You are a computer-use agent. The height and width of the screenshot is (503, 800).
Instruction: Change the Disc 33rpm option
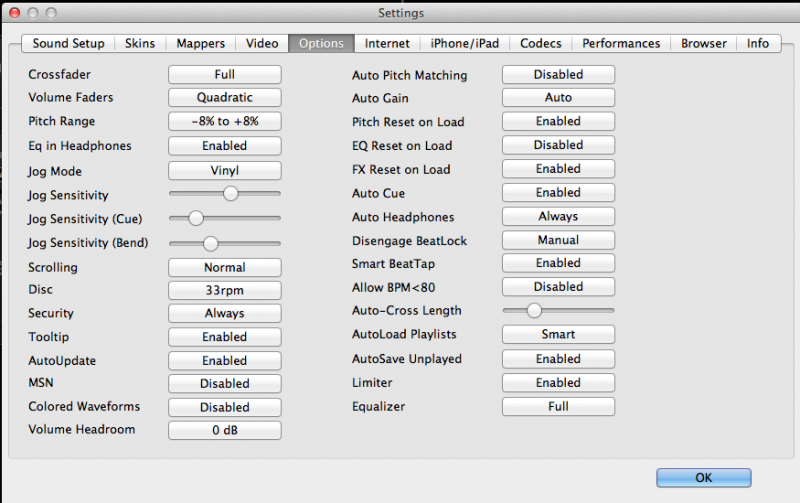pos(224,290)
